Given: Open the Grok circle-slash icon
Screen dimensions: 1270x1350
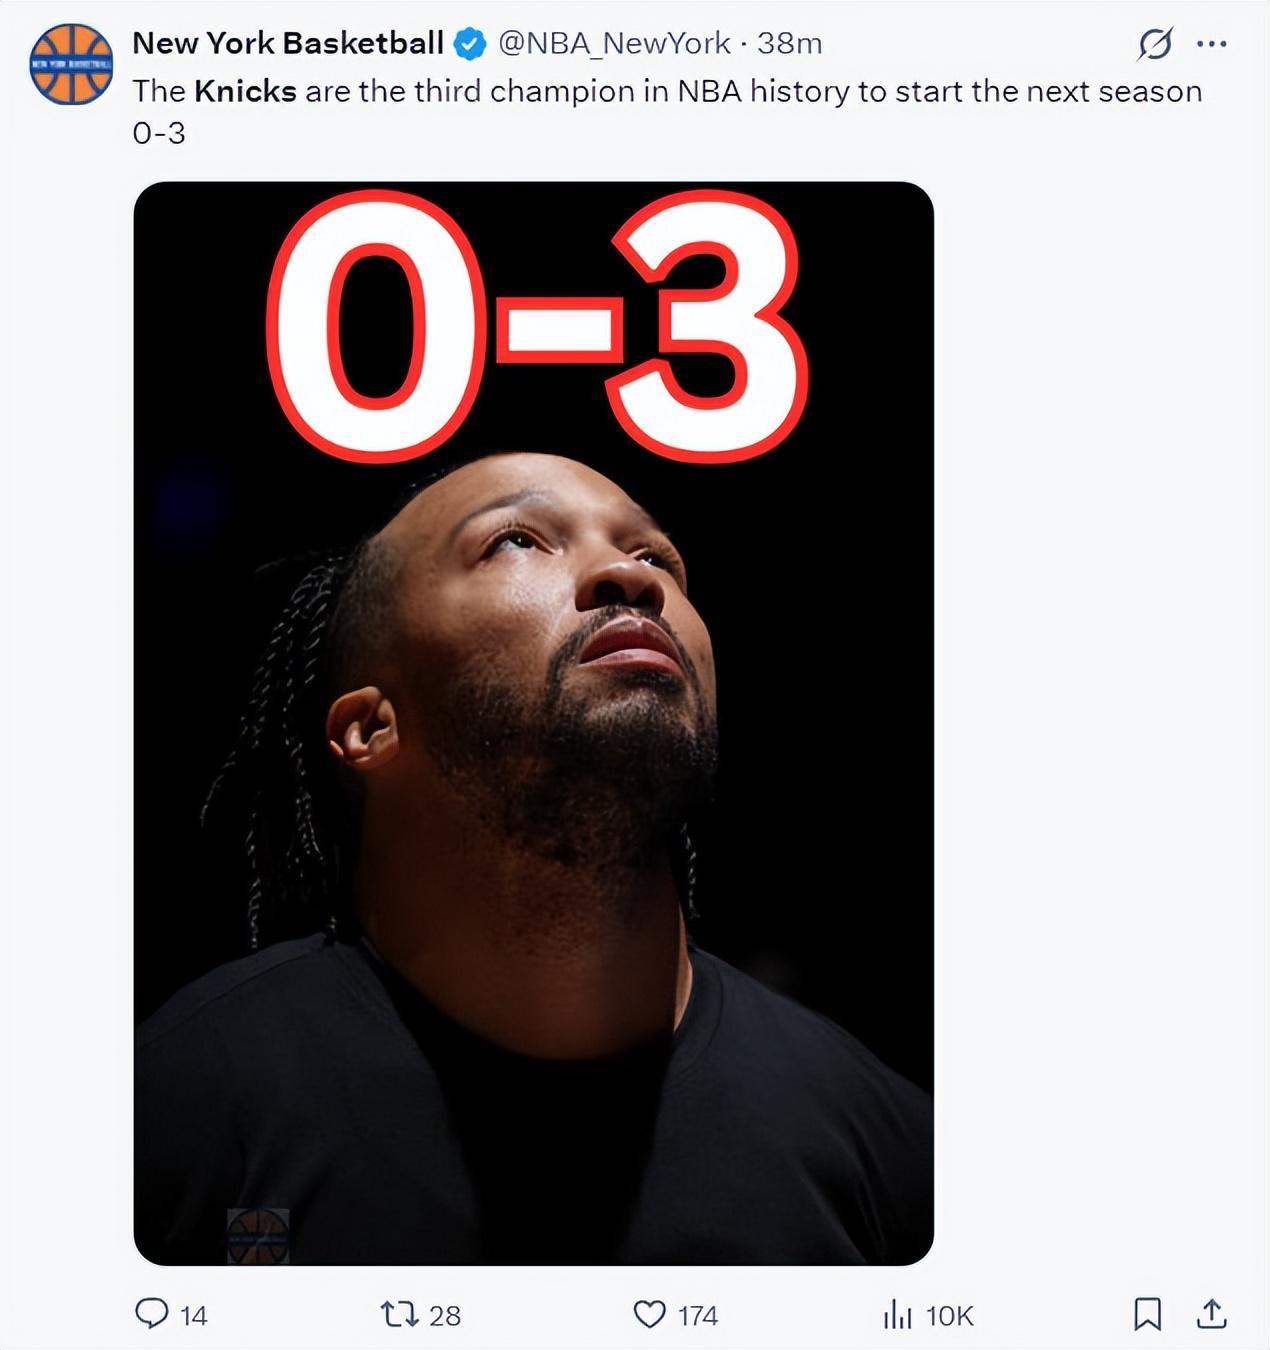Looking at the screenshot, I should click(x=1155, y=44).
